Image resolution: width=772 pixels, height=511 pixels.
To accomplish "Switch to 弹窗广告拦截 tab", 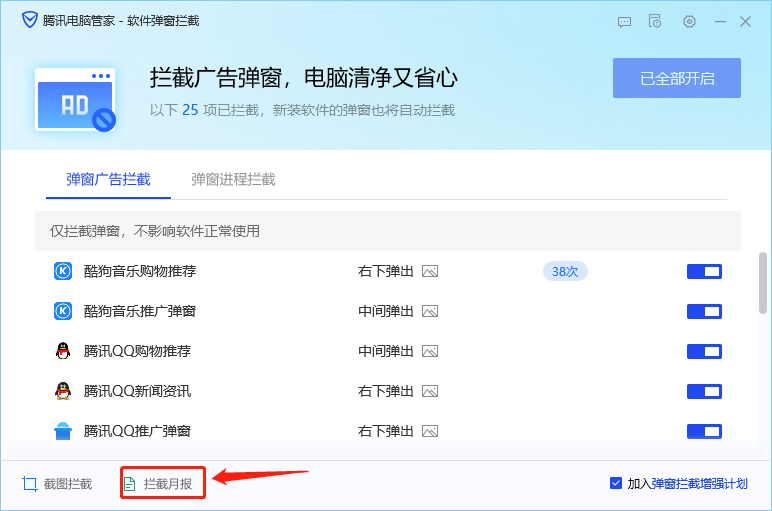I will coord(108,179).
